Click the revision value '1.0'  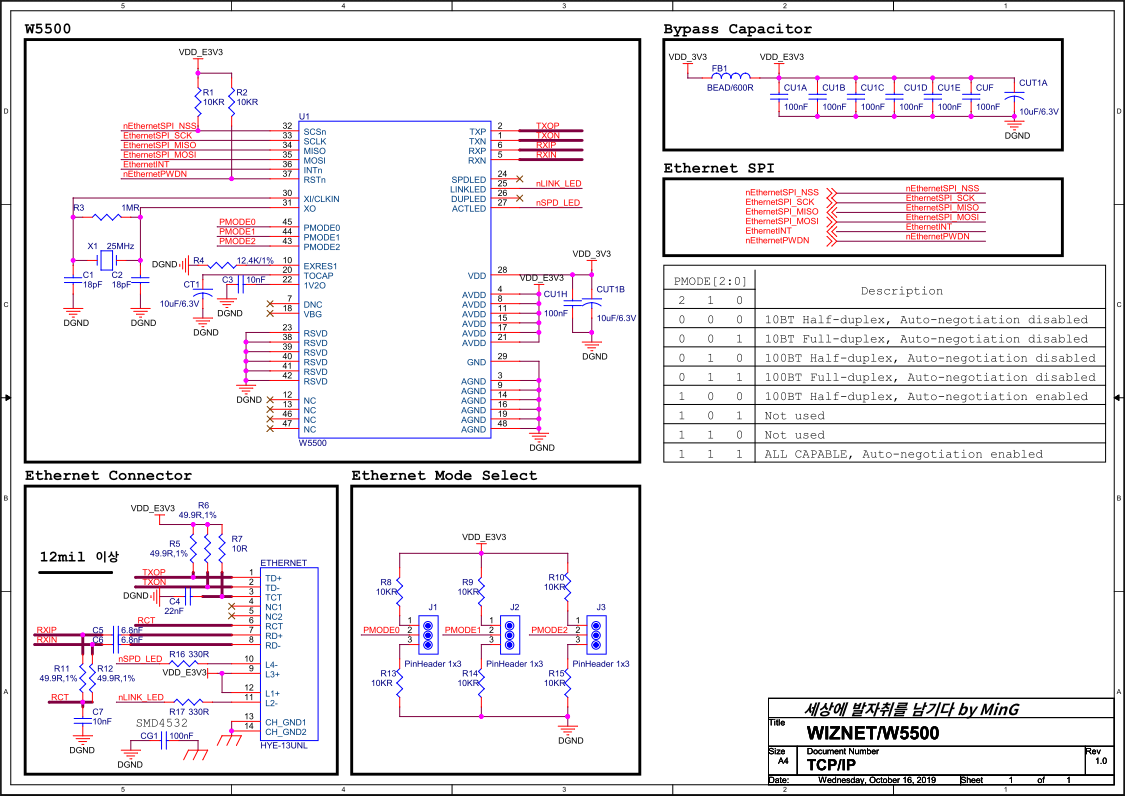tap(1101, 761)
